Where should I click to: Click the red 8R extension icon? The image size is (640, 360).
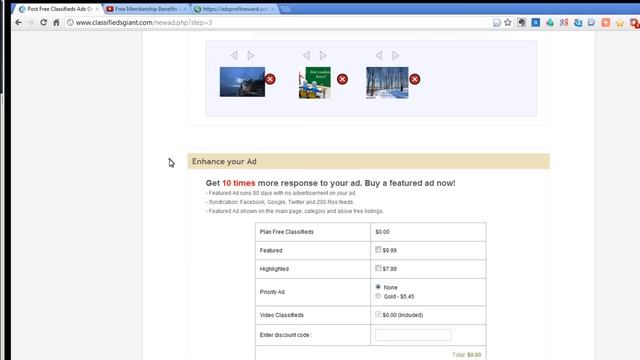click(564, 22)
